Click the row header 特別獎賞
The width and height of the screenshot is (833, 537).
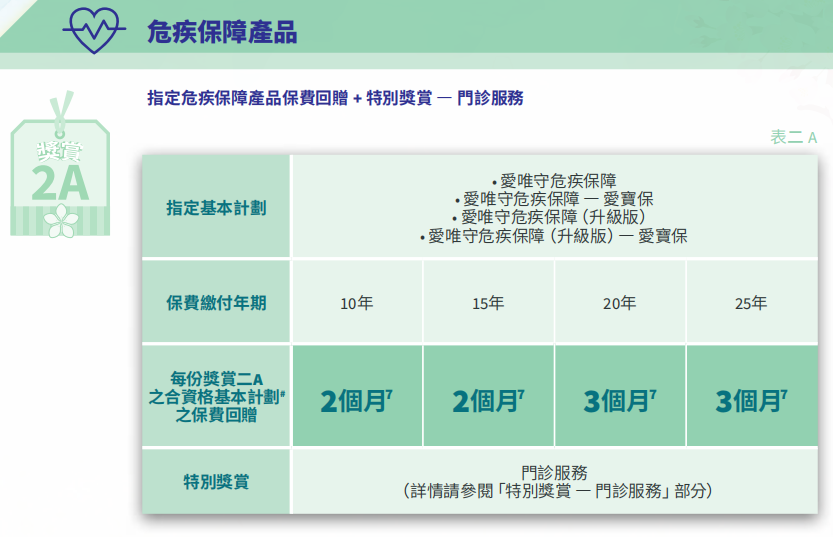[x=216, y=481]
